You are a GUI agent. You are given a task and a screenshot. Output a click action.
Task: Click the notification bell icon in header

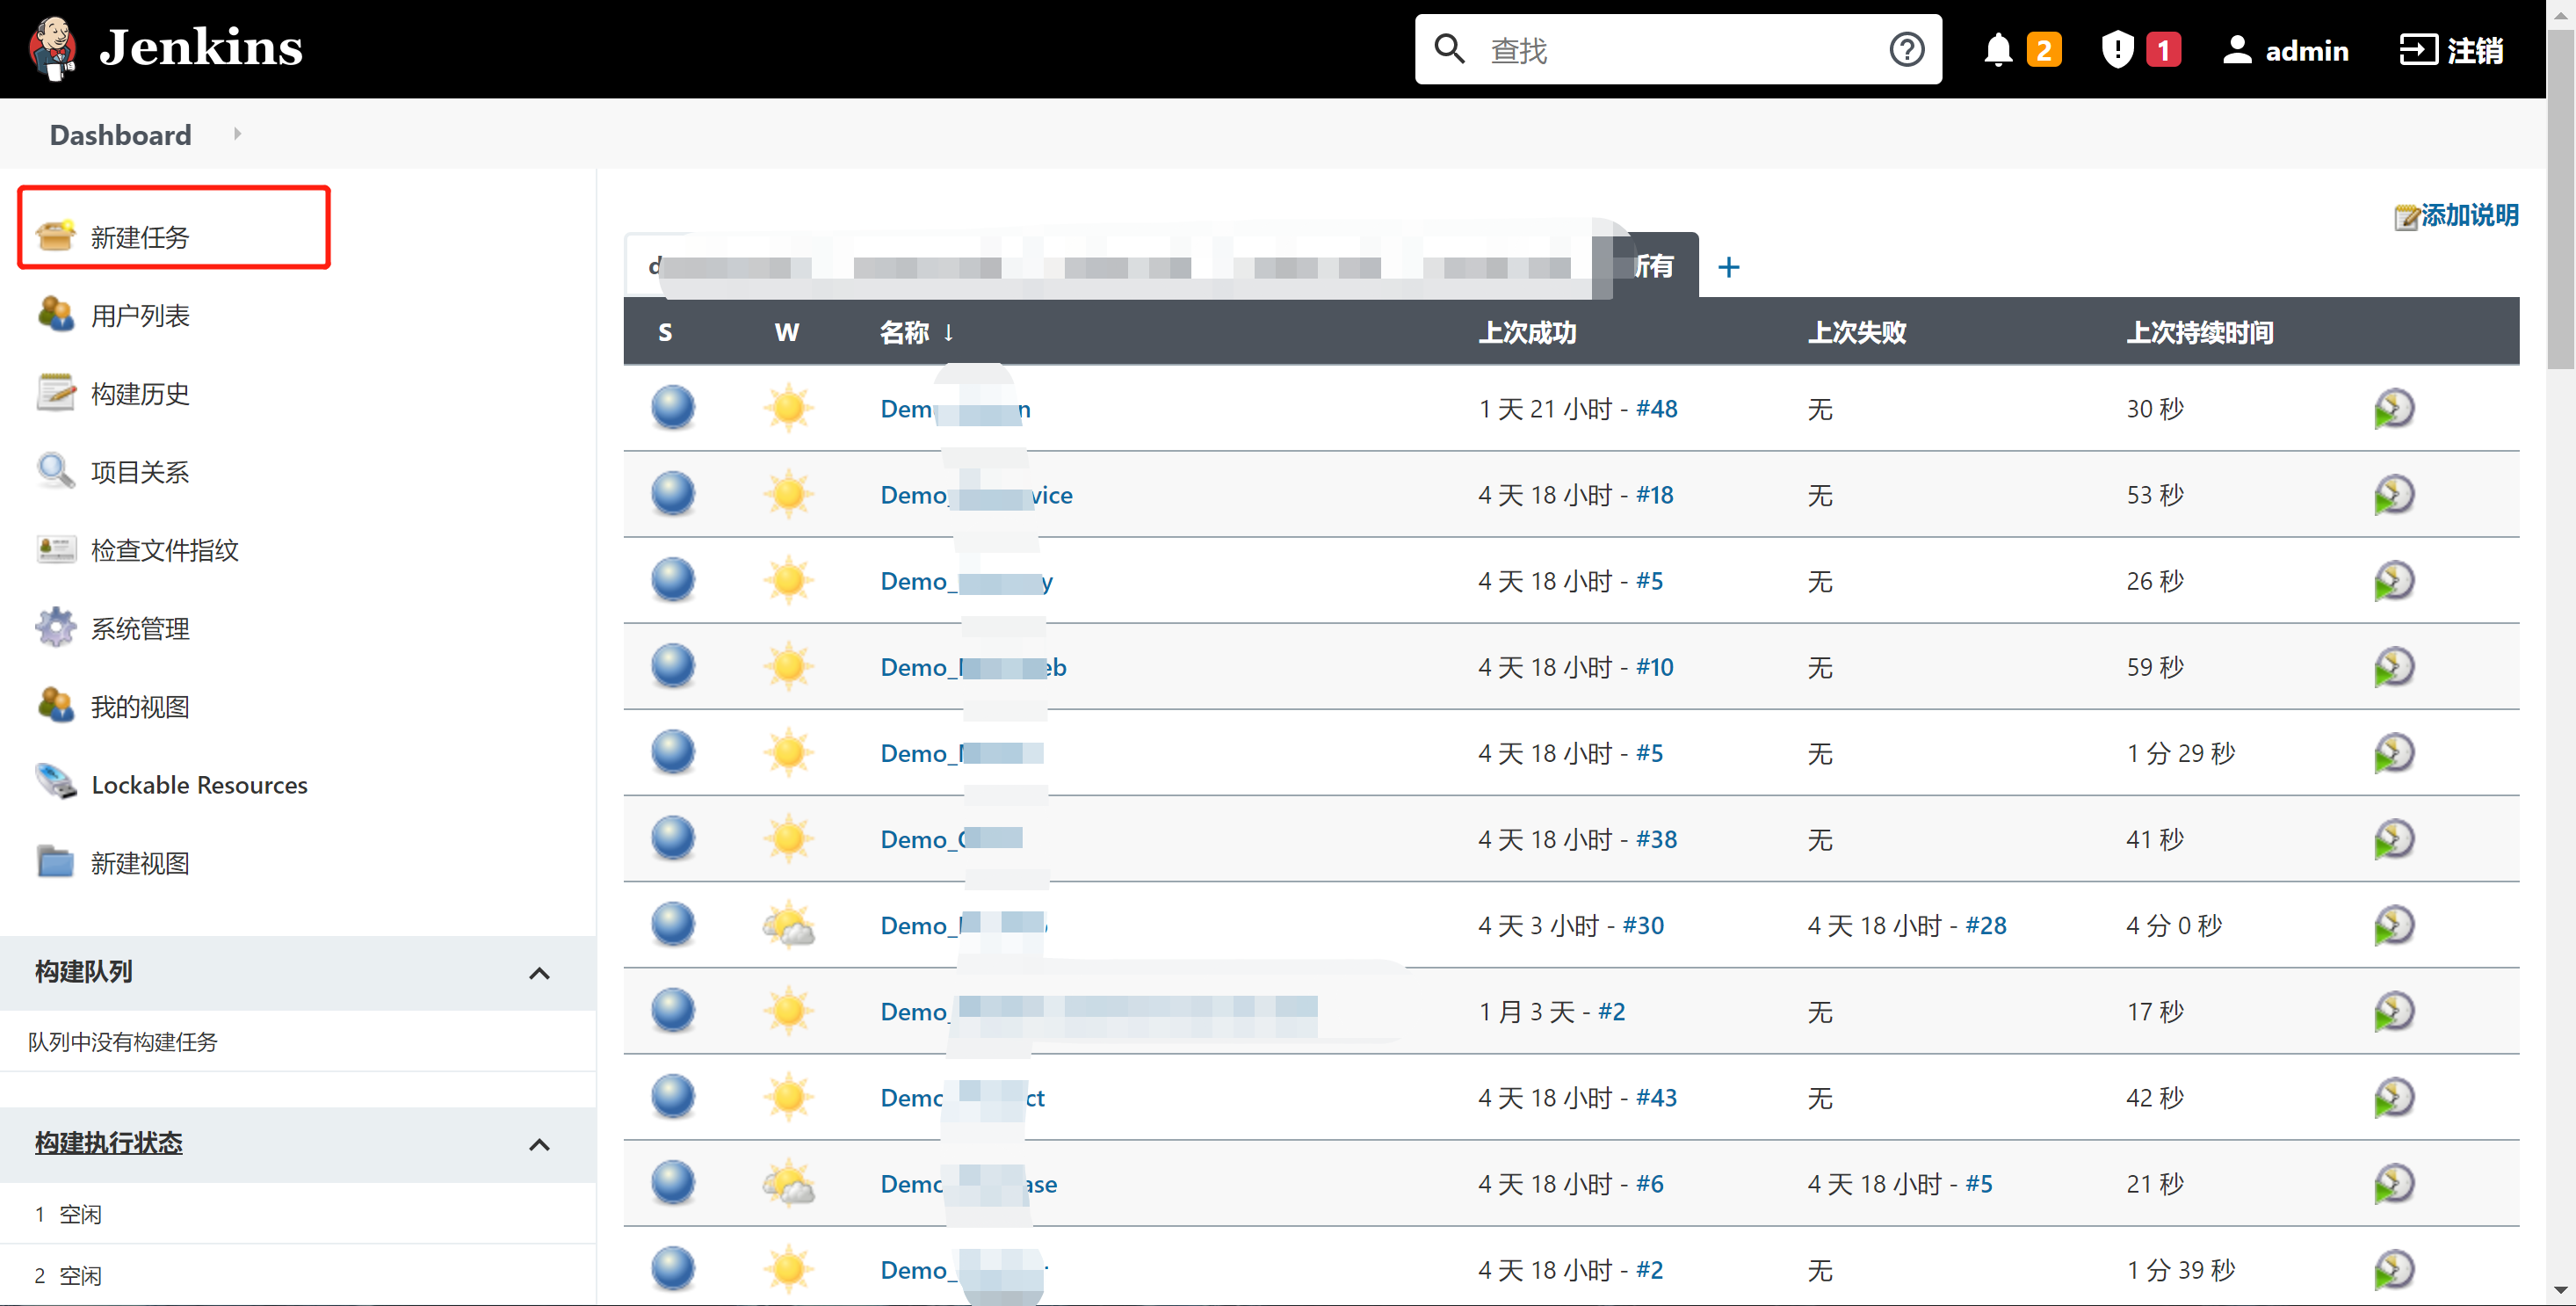(1997, 50)
